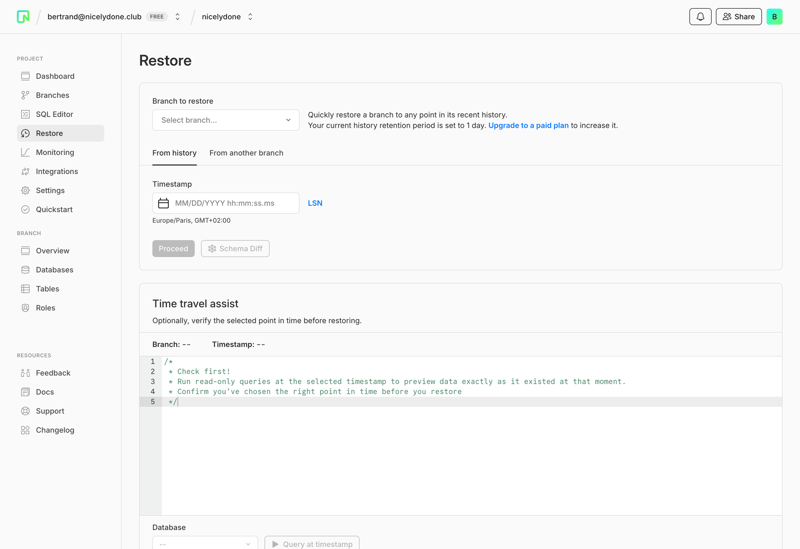Open the nicelydone project switcher
The height and width of the screenshot is (549, 800).
pyautogui.click(x=250, y=17)
